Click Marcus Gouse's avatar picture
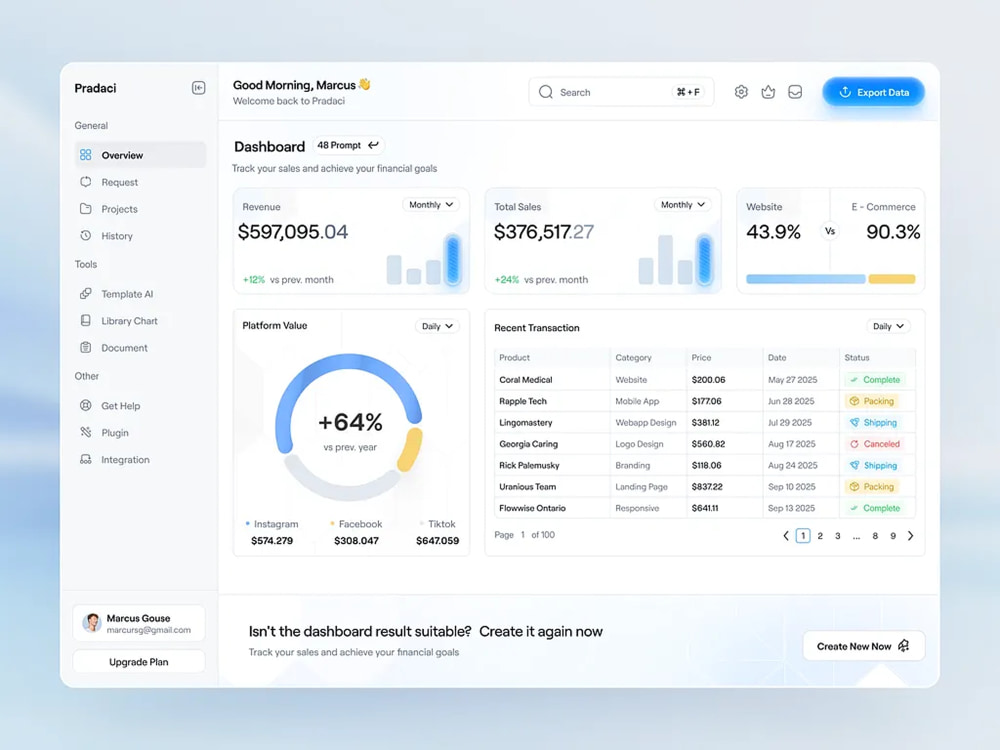 (92, 622)
